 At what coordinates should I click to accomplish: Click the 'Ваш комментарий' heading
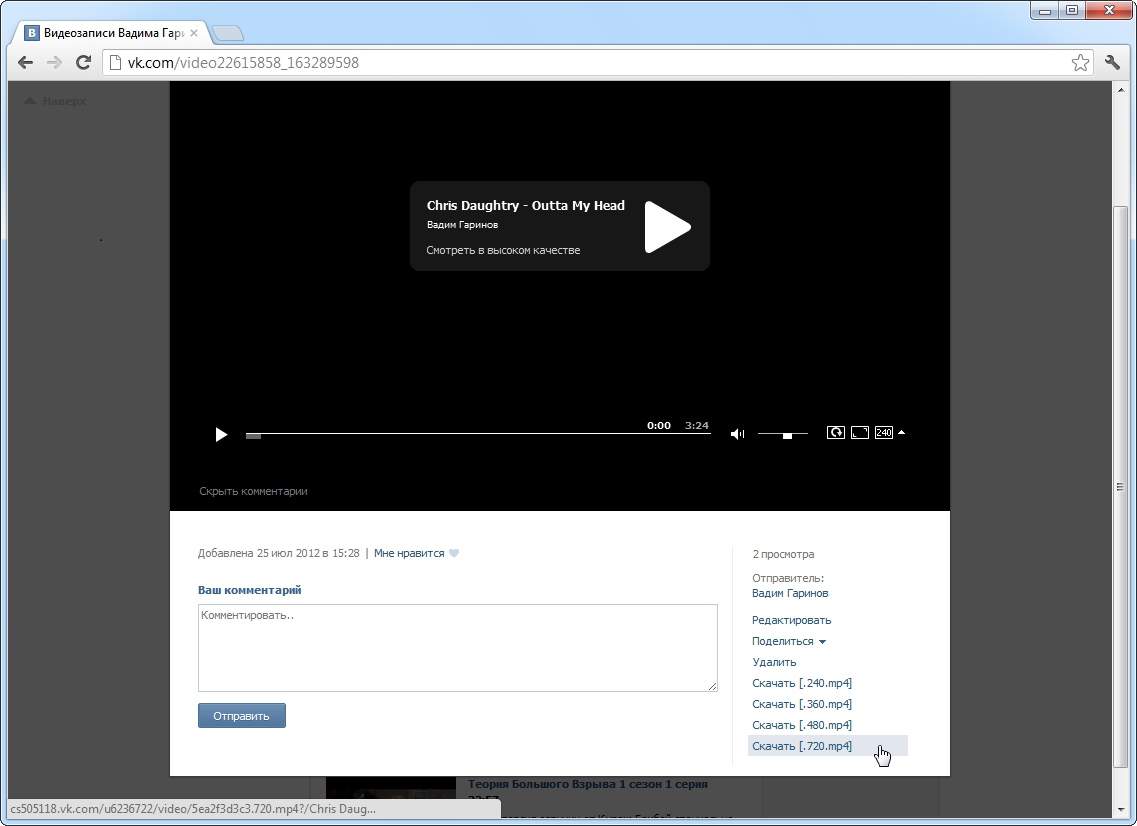point(249,590)
